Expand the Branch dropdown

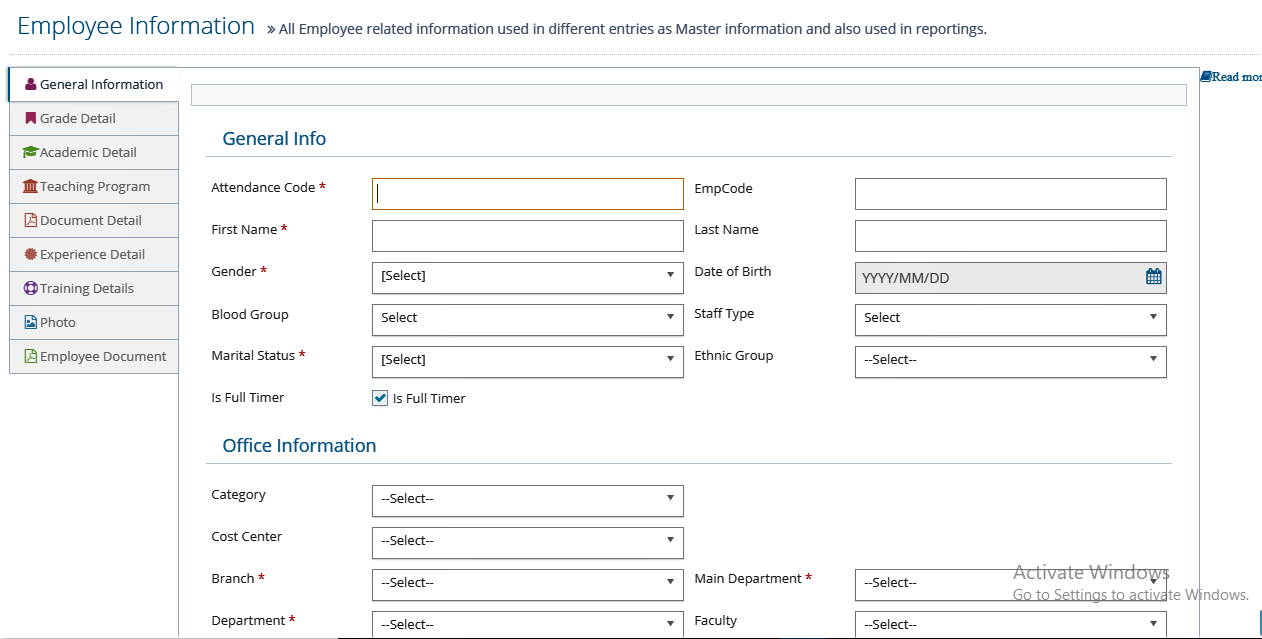point(528,585)
